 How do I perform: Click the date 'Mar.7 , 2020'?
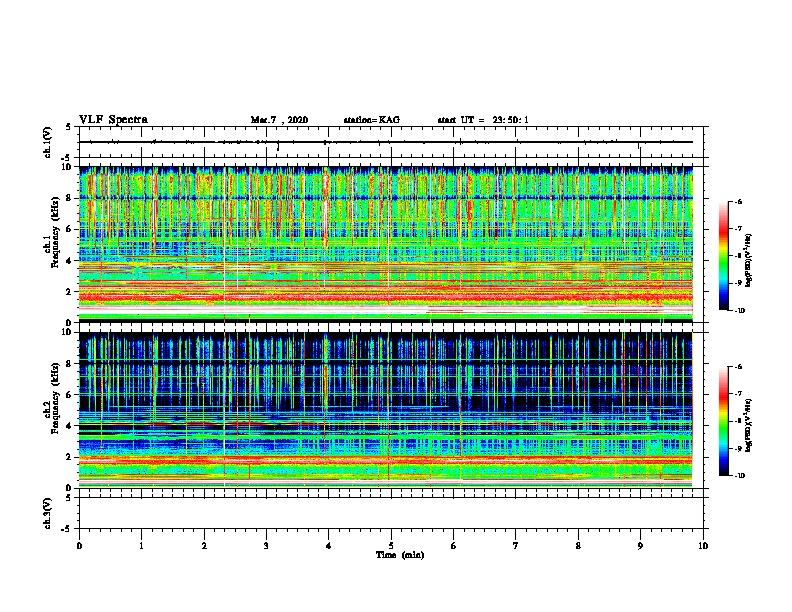pyautogui.click(x=279, y=120)
